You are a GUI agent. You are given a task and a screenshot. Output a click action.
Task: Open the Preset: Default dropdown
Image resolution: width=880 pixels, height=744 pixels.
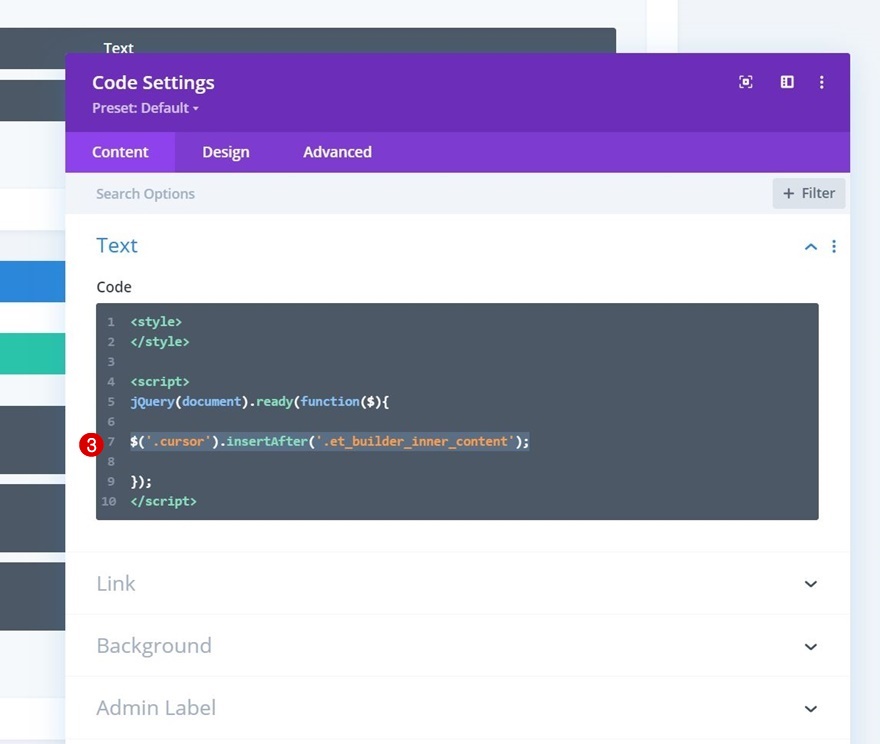[146, 108]
